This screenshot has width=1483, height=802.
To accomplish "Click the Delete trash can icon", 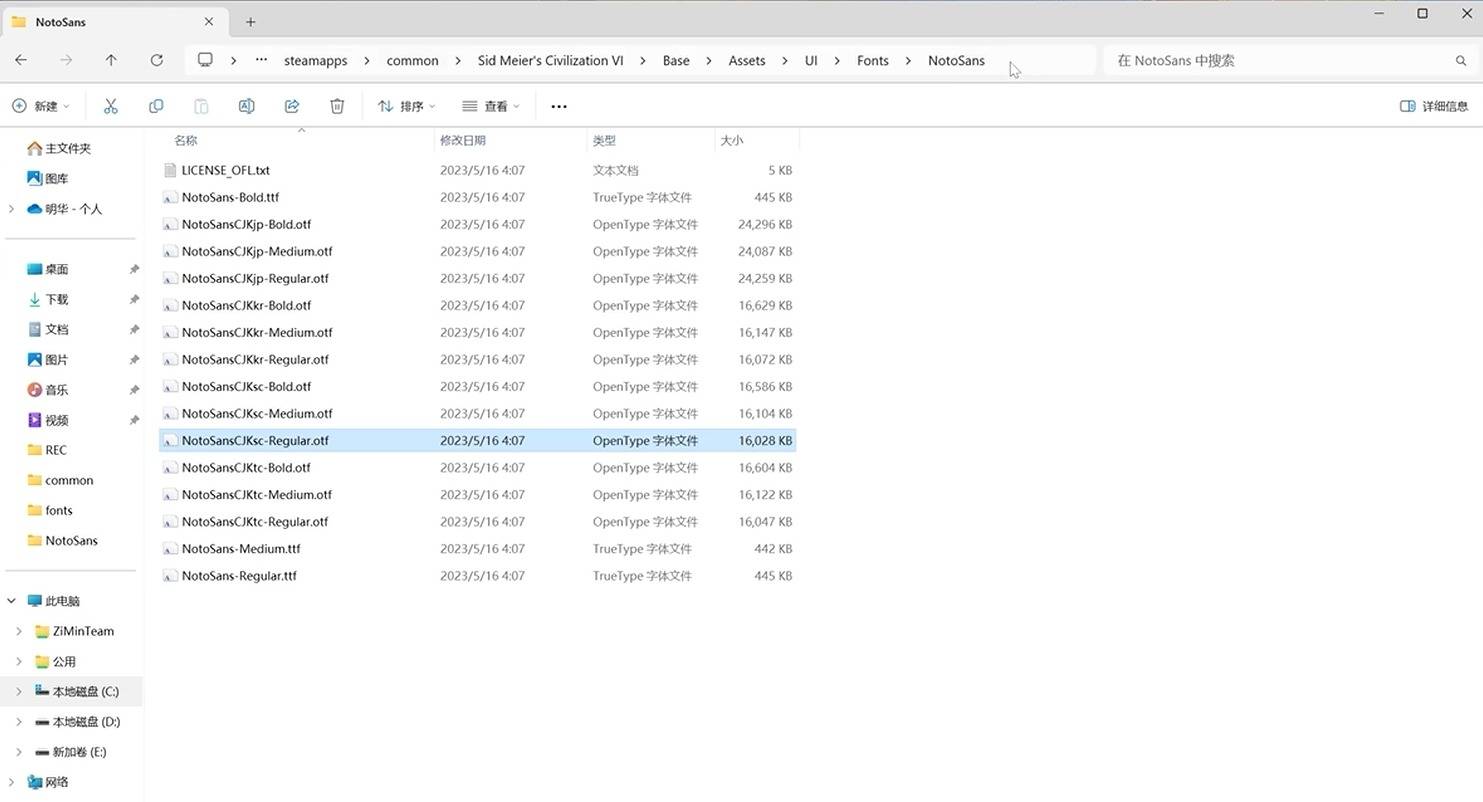I will click(337, 106).
